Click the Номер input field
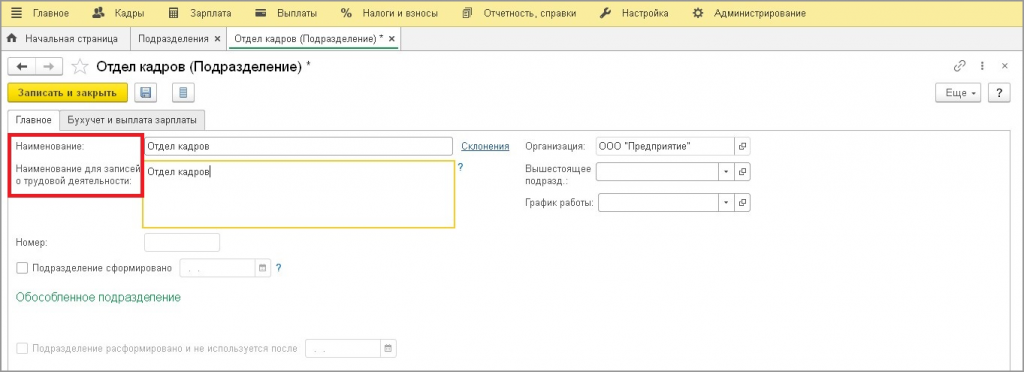Screen dimensions: 1024x372 [182, 242]
